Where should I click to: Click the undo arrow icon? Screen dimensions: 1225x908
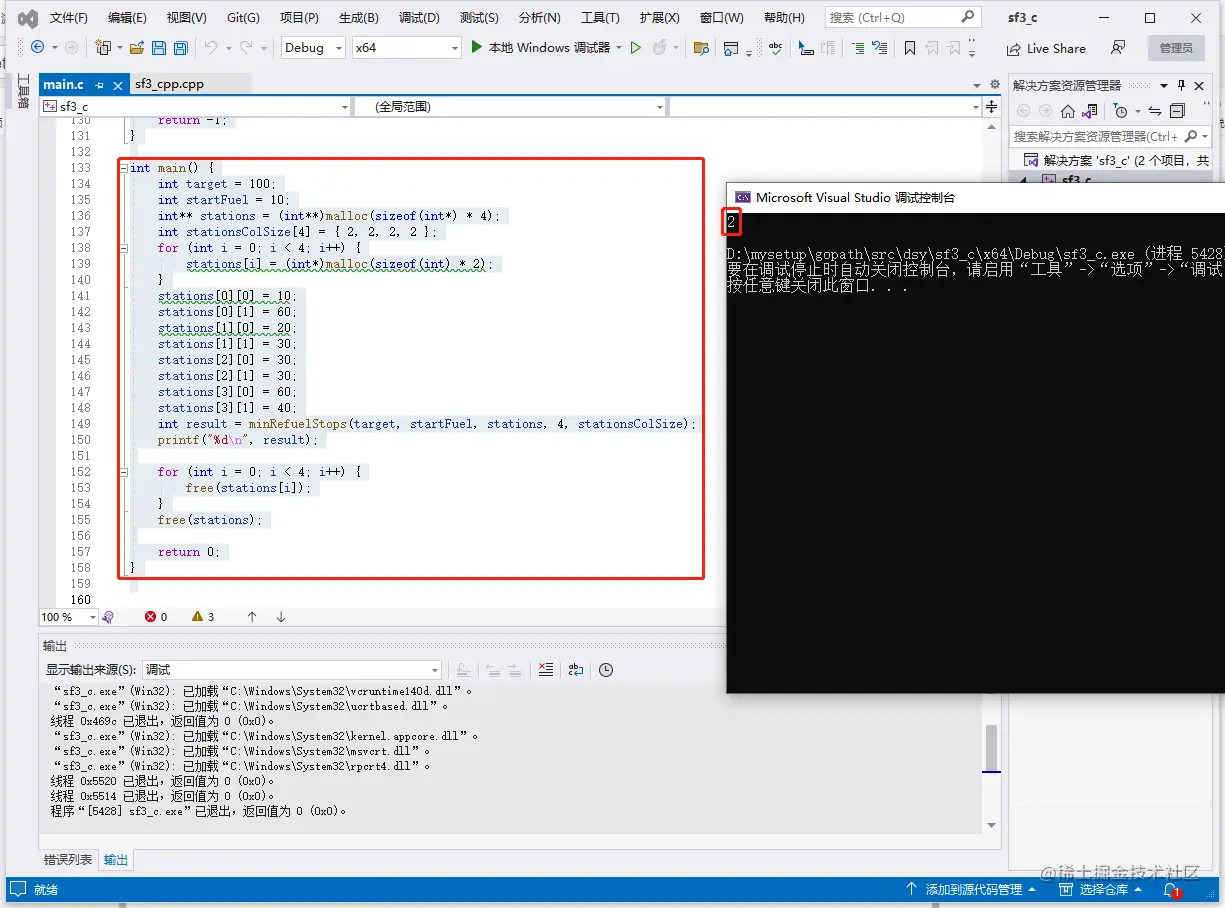point(210,47)
